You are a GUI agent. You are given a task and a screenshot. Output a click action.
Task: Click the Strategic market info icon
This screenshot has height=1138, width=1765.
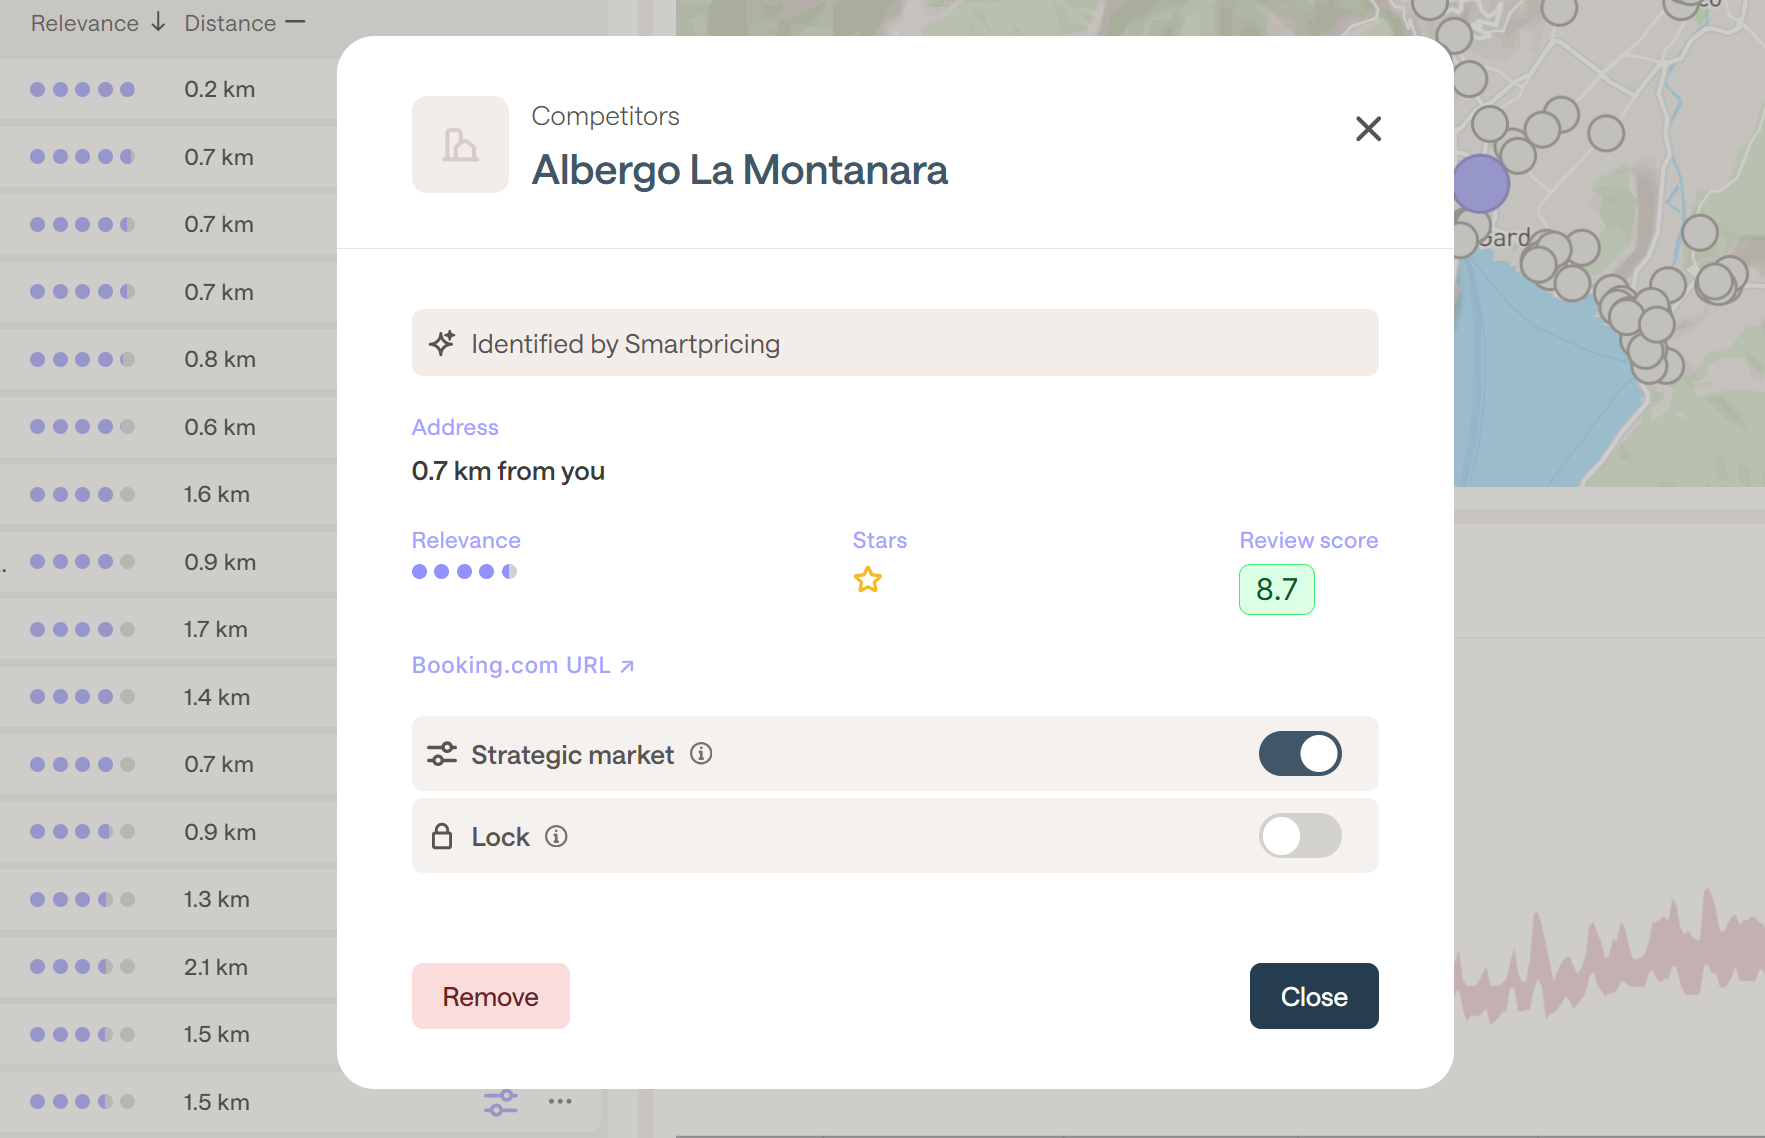(x=701, y=754)
